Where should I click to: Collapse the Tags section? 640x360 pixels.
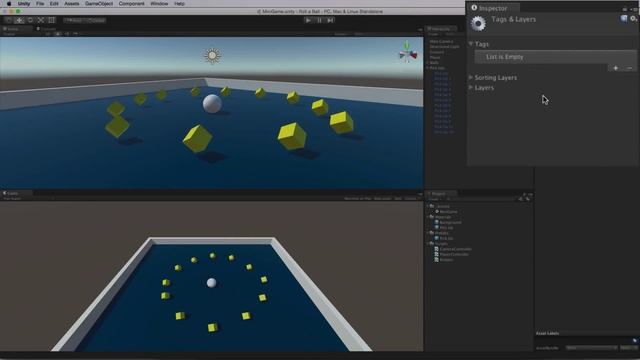[471, 44]
